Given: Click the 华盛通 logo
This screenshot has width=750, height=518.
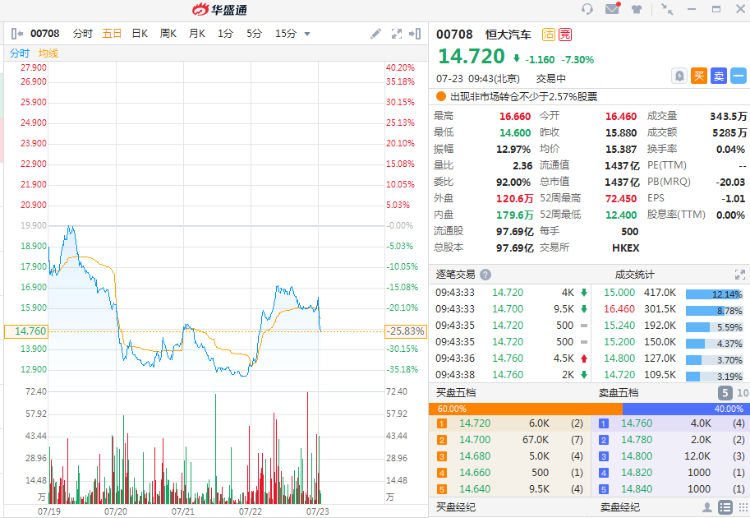Looking at the screenshot, I should 220,9.
